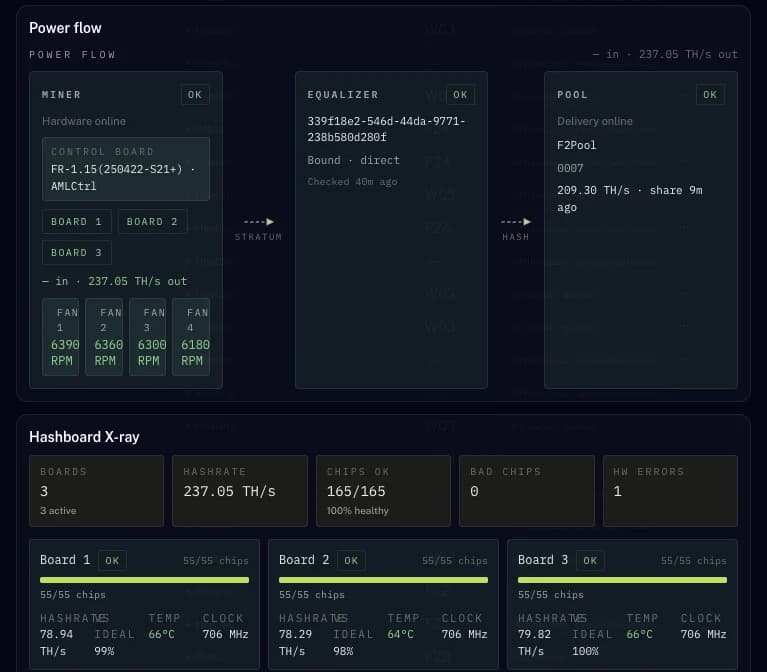Viewport: 767px width, 672px height.
Task: Click the Boards summary card showing 3 active
Action: coord(96,491)
